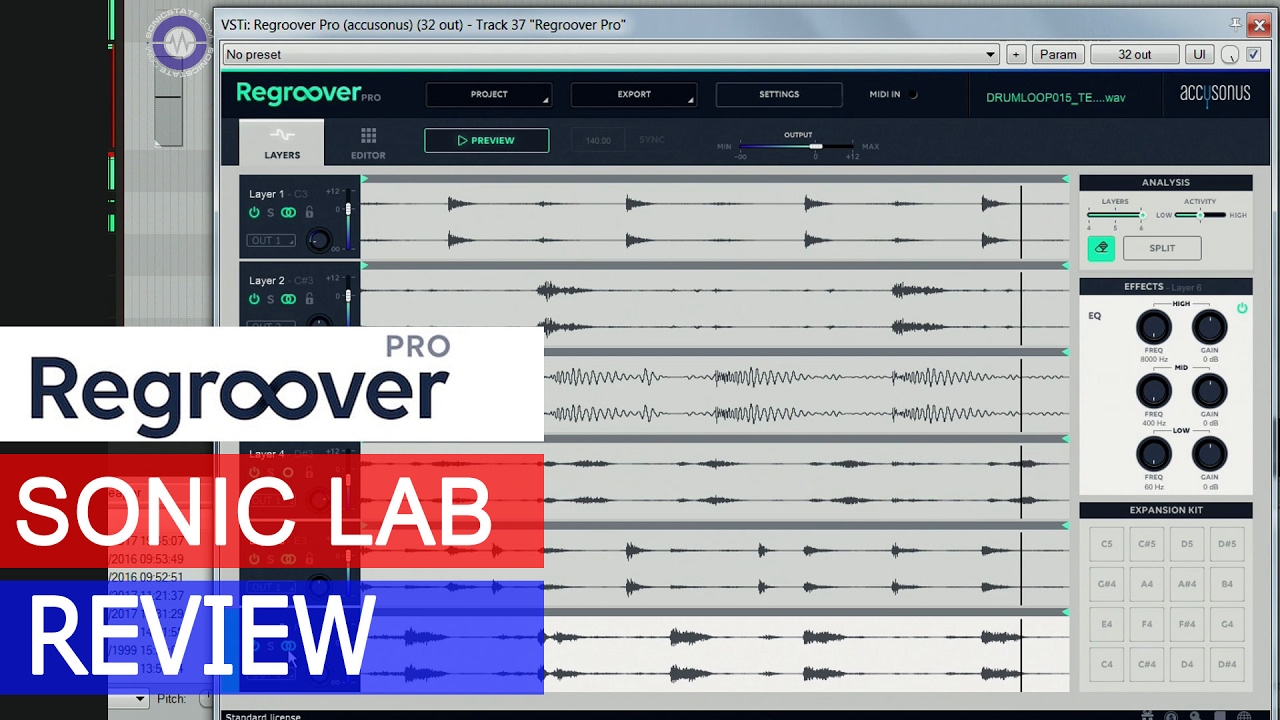The height and width of the screenshot is (720, 1280).
Task: Click the PREVIEW play button
Action: (486, 140)
